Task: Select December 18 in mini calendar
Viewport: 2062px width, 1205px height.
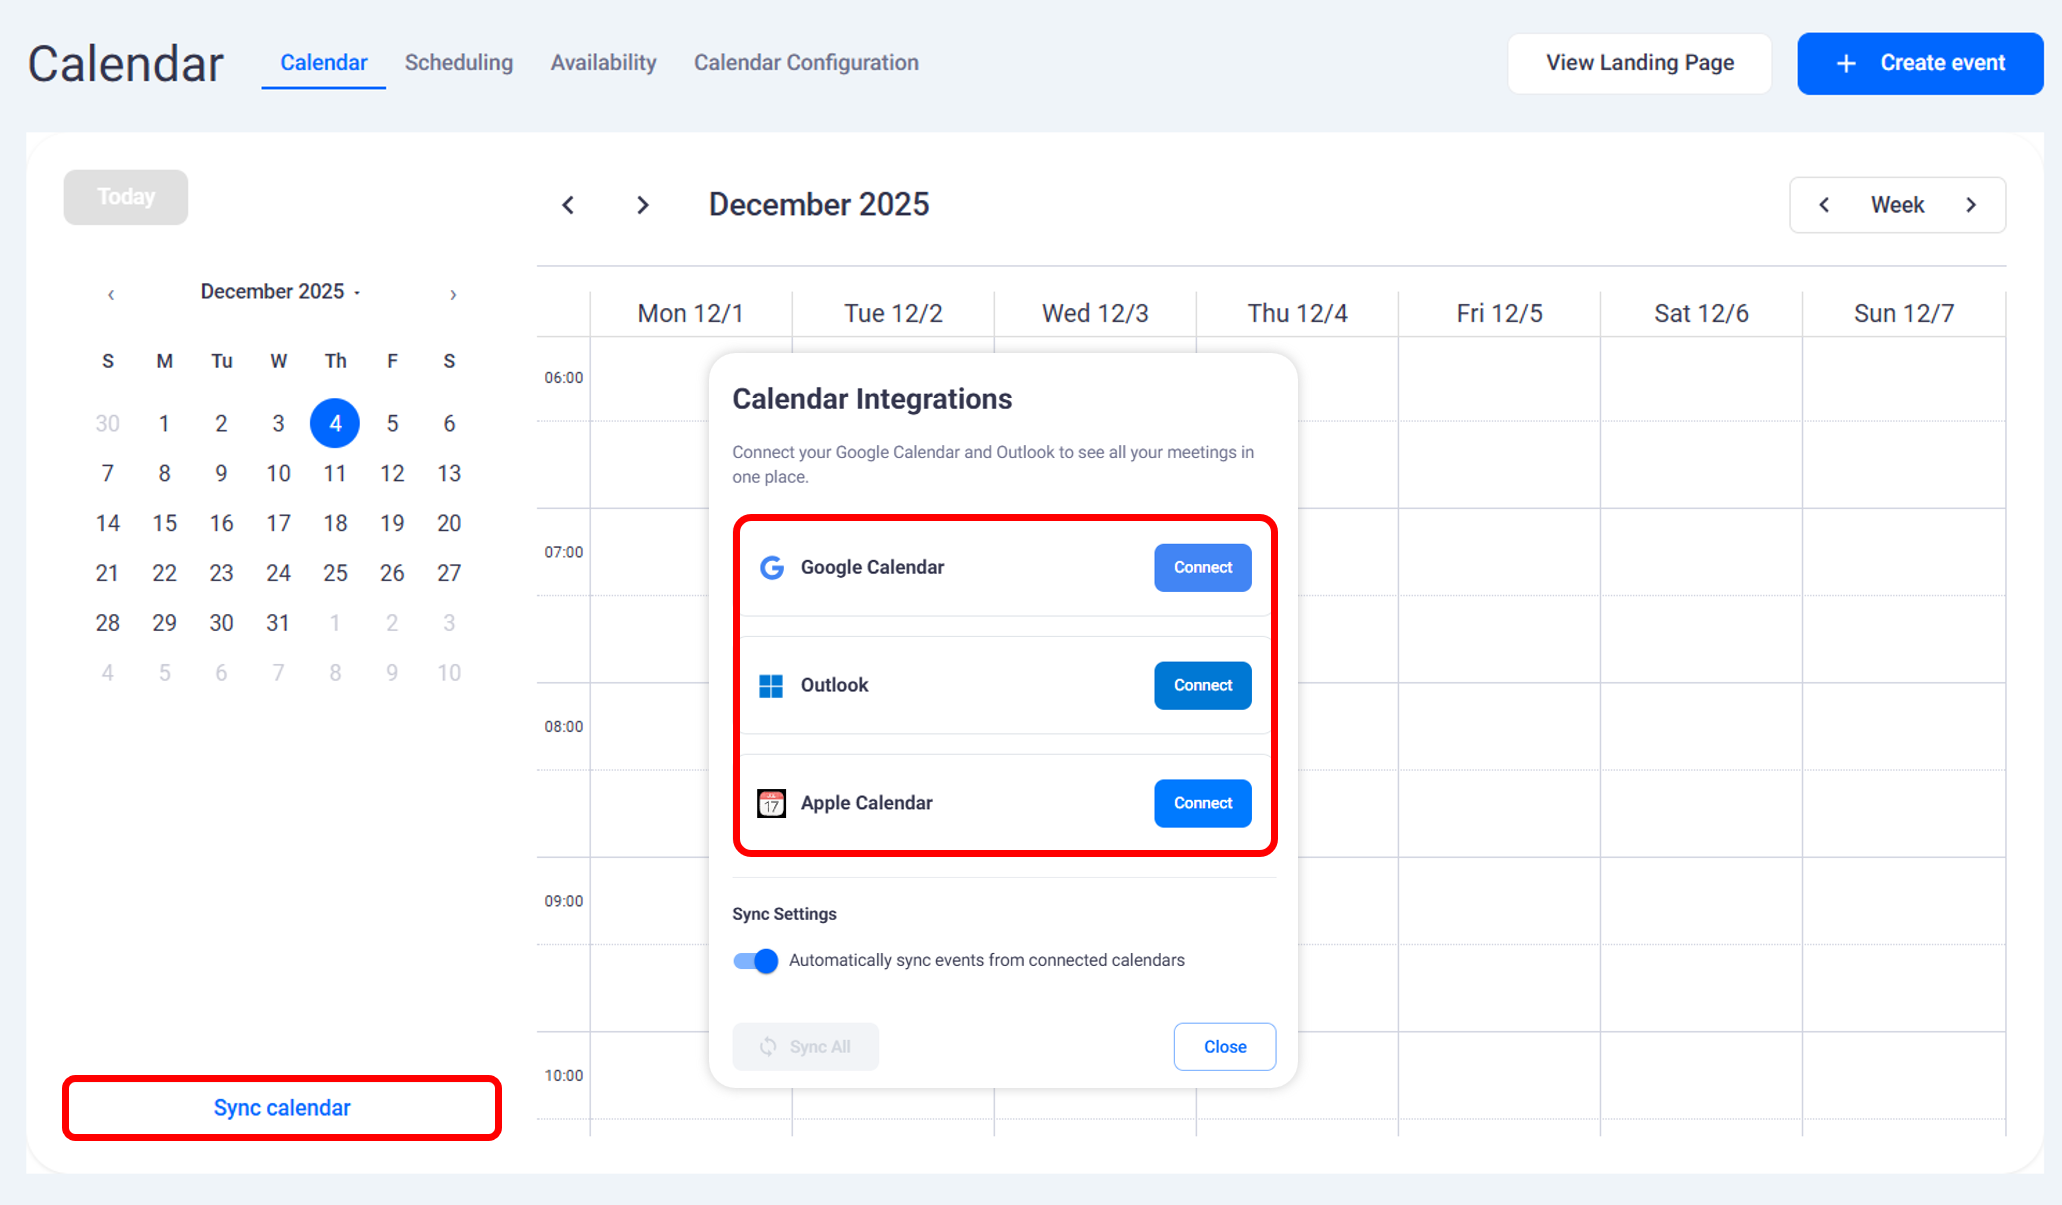Action: click(x=335, y=523)
